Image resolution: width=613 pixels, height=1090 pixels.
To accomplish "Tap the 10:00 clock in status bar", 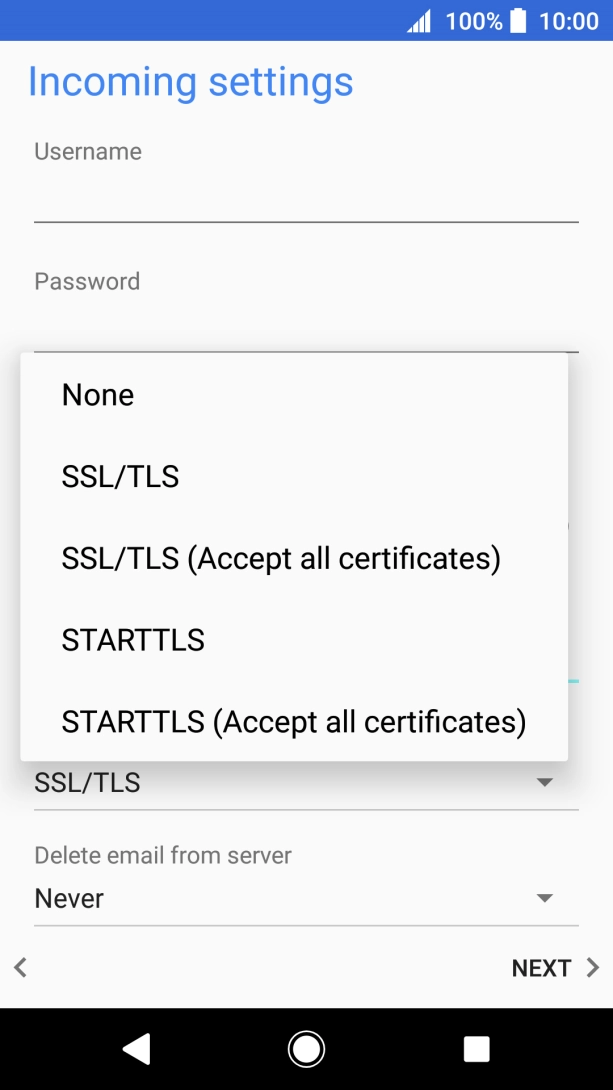I will click(x=568, y=21).
